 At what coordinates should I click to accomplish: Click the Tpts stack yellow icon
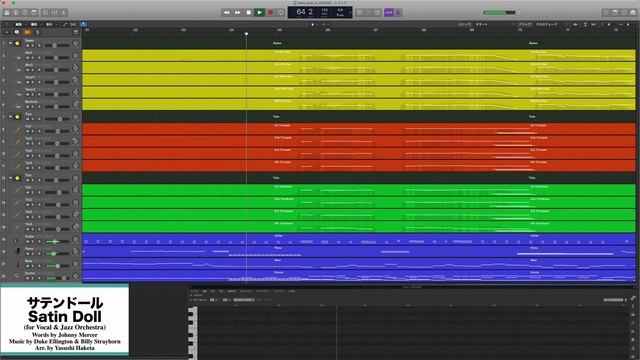point(18,117)
